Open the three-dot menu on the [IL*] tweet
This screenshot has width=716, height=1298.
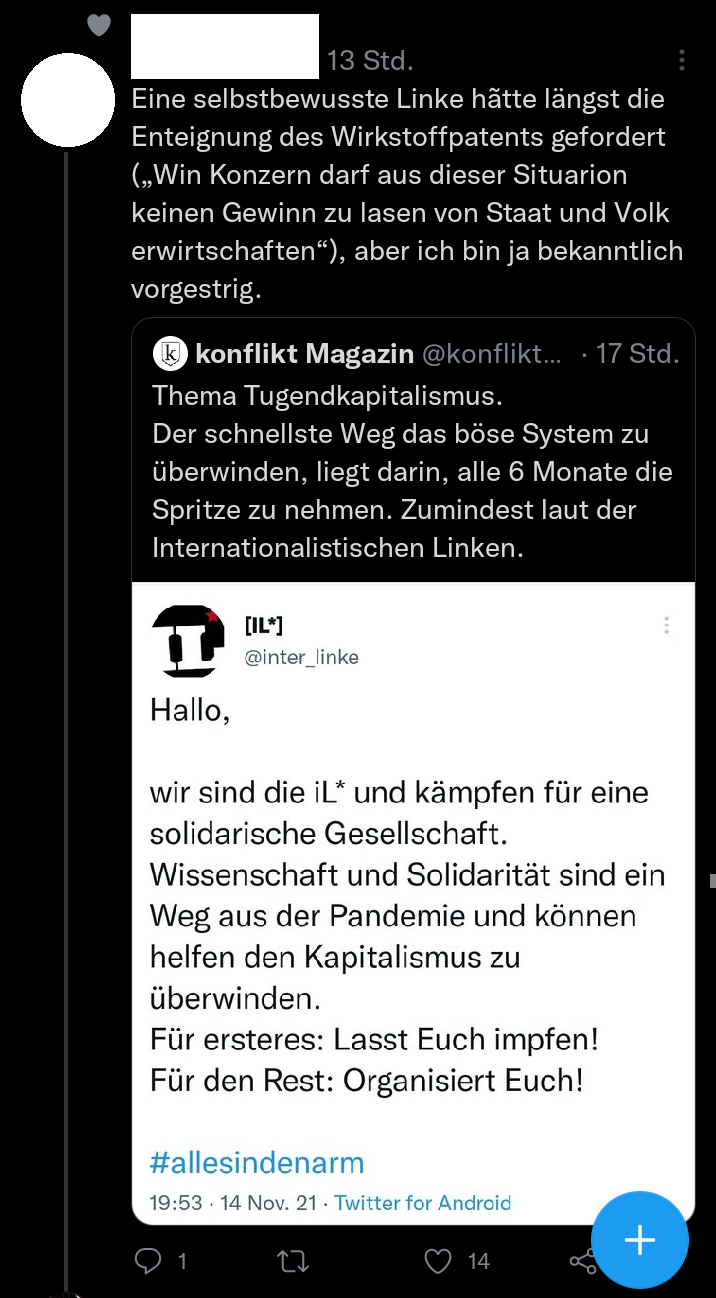click(667, 625)
